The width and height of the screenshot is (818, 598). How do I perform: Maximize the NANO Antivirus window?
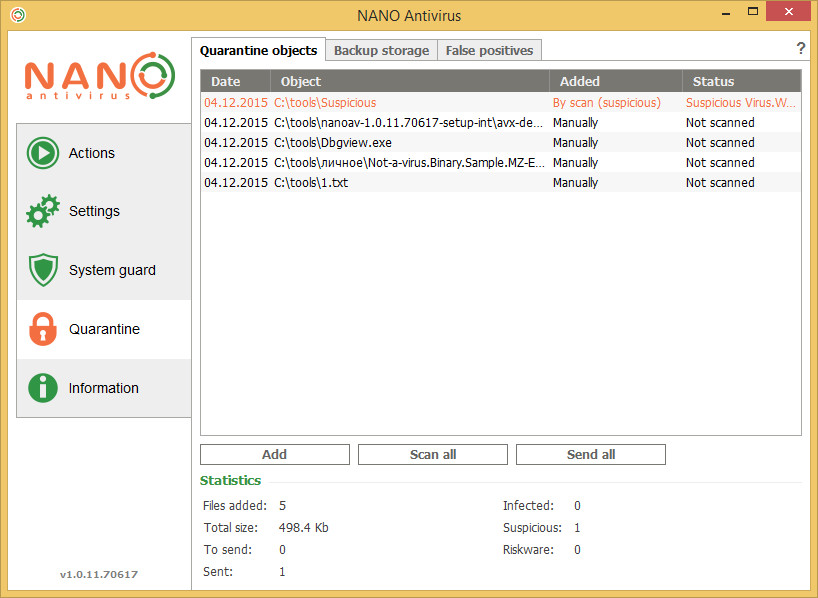(x=753, y=11)
